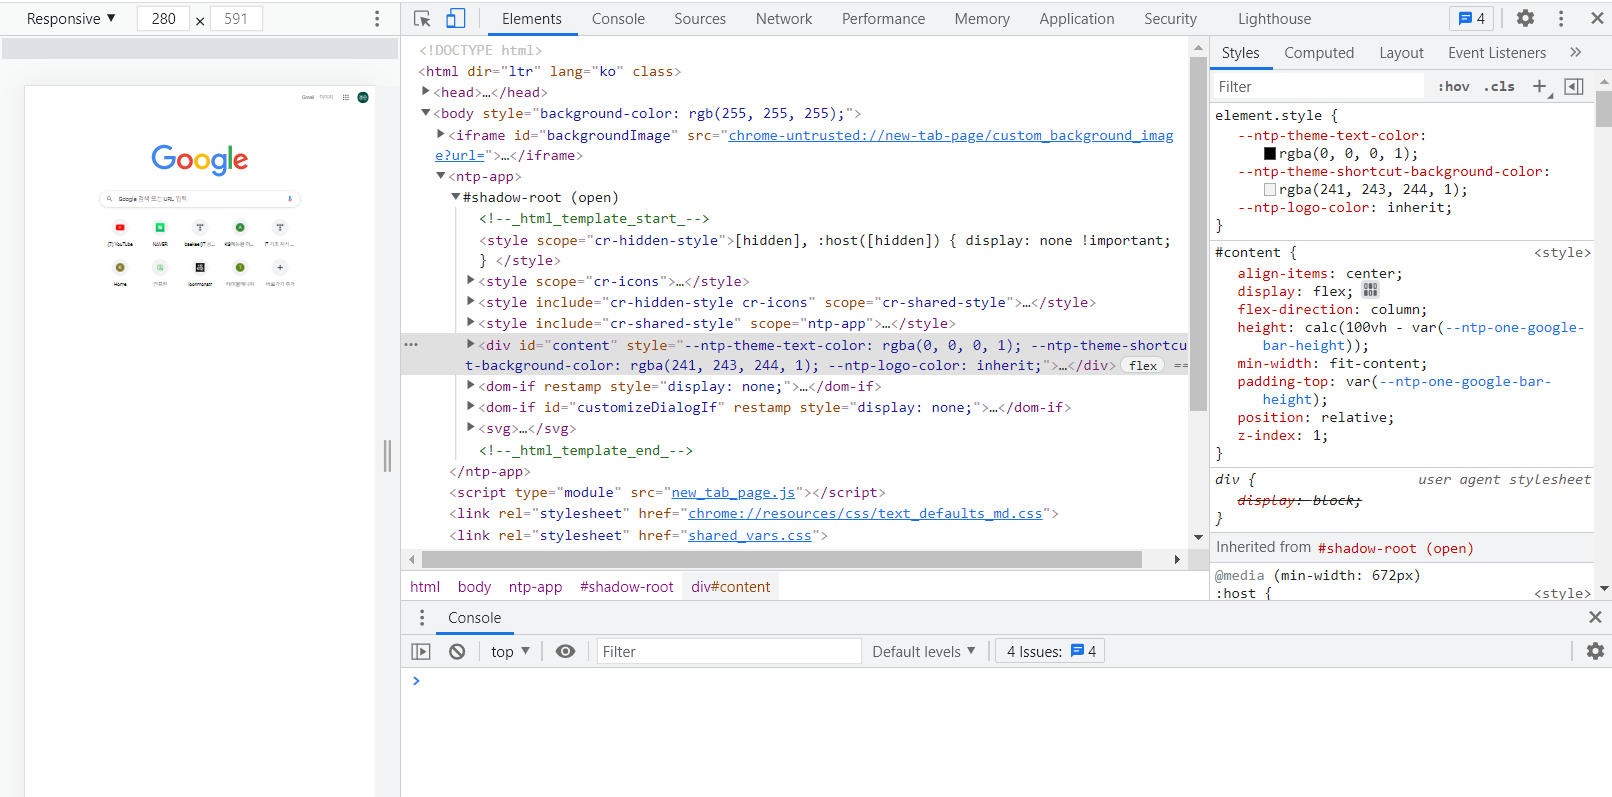1612x797 pixels.
Task: Toggle the device toolbar icon
Action: click(x=455, y=18)
